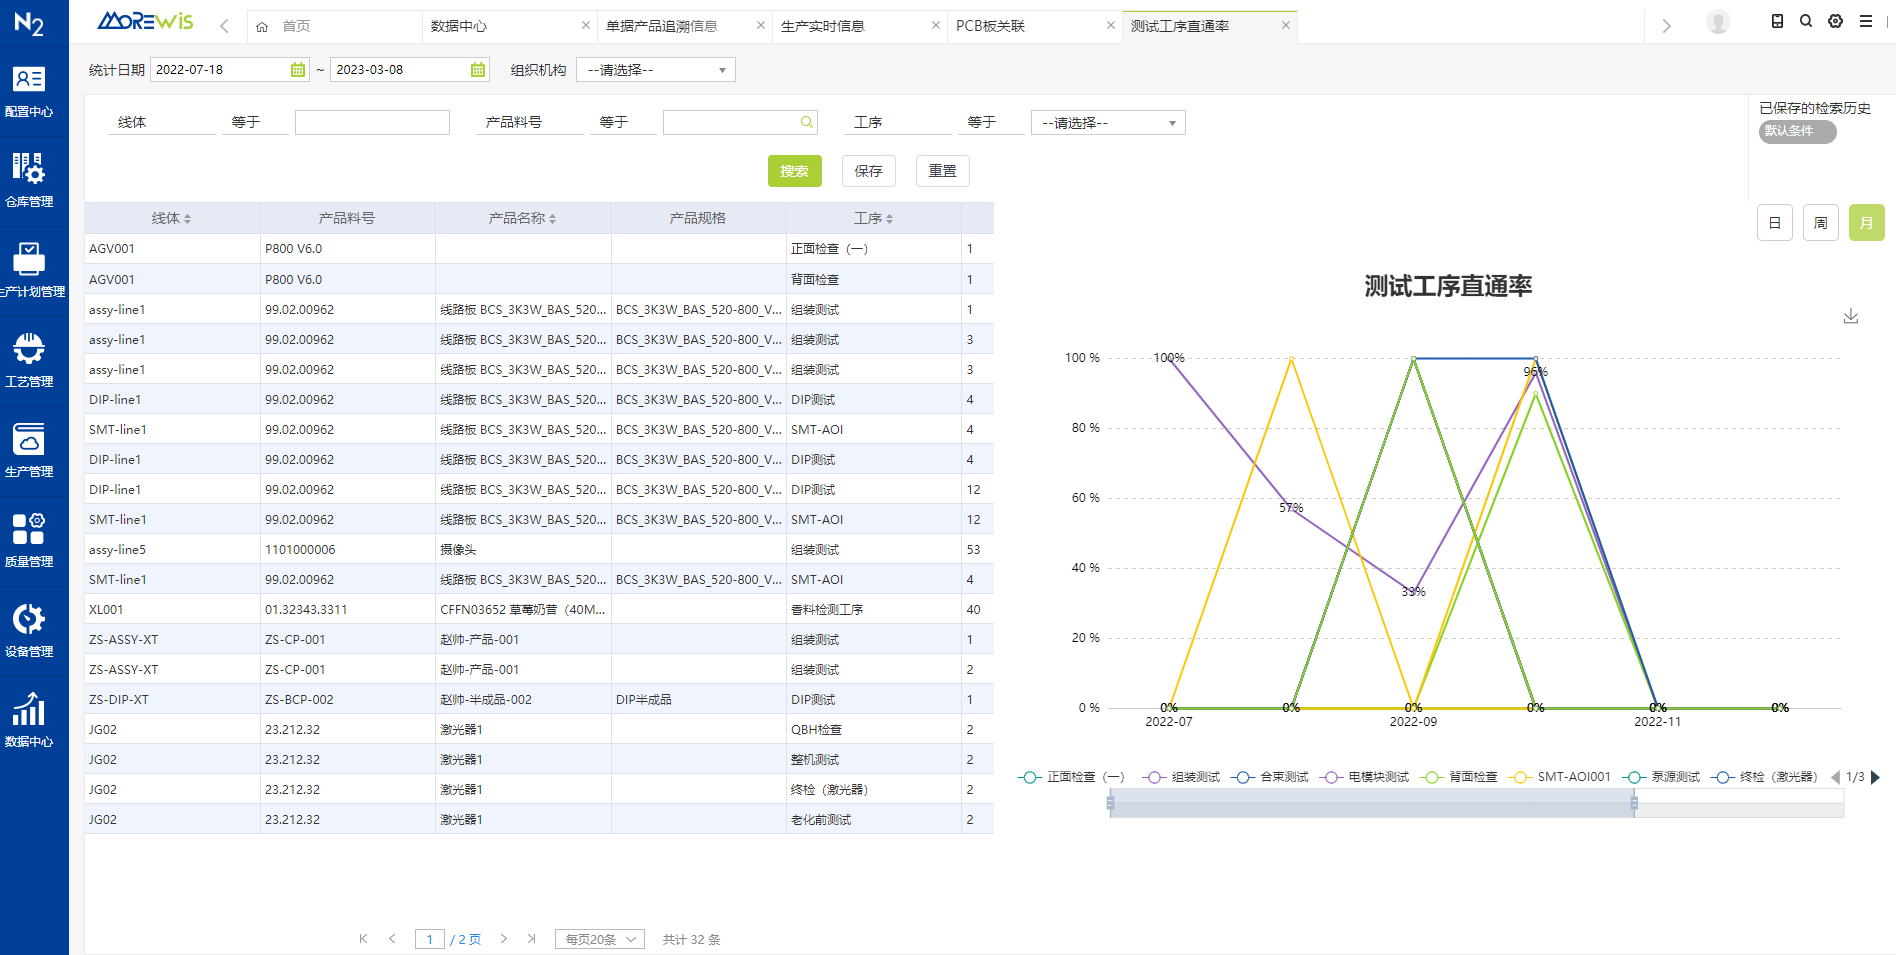1896x955 pixels.
Task: Toggle 组装测试 series in chart legend
Action: (1184, 777)
